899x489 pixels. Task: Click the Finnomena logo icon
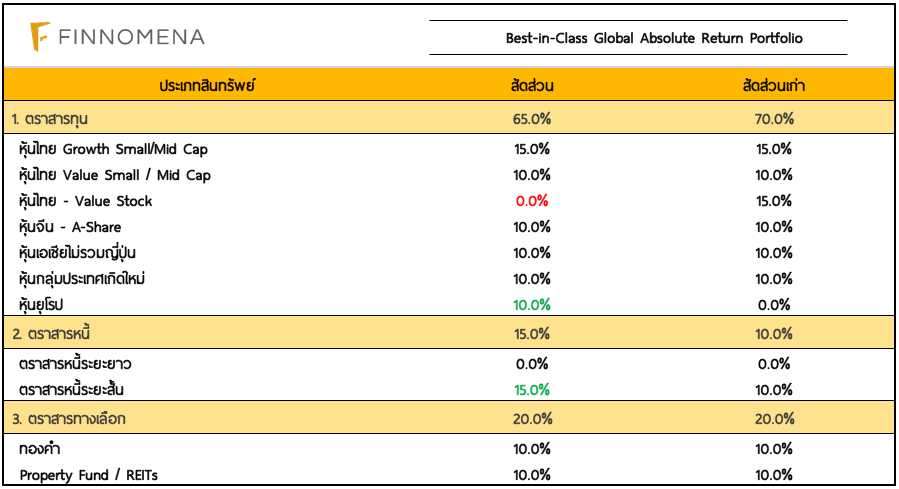(39, 37)
